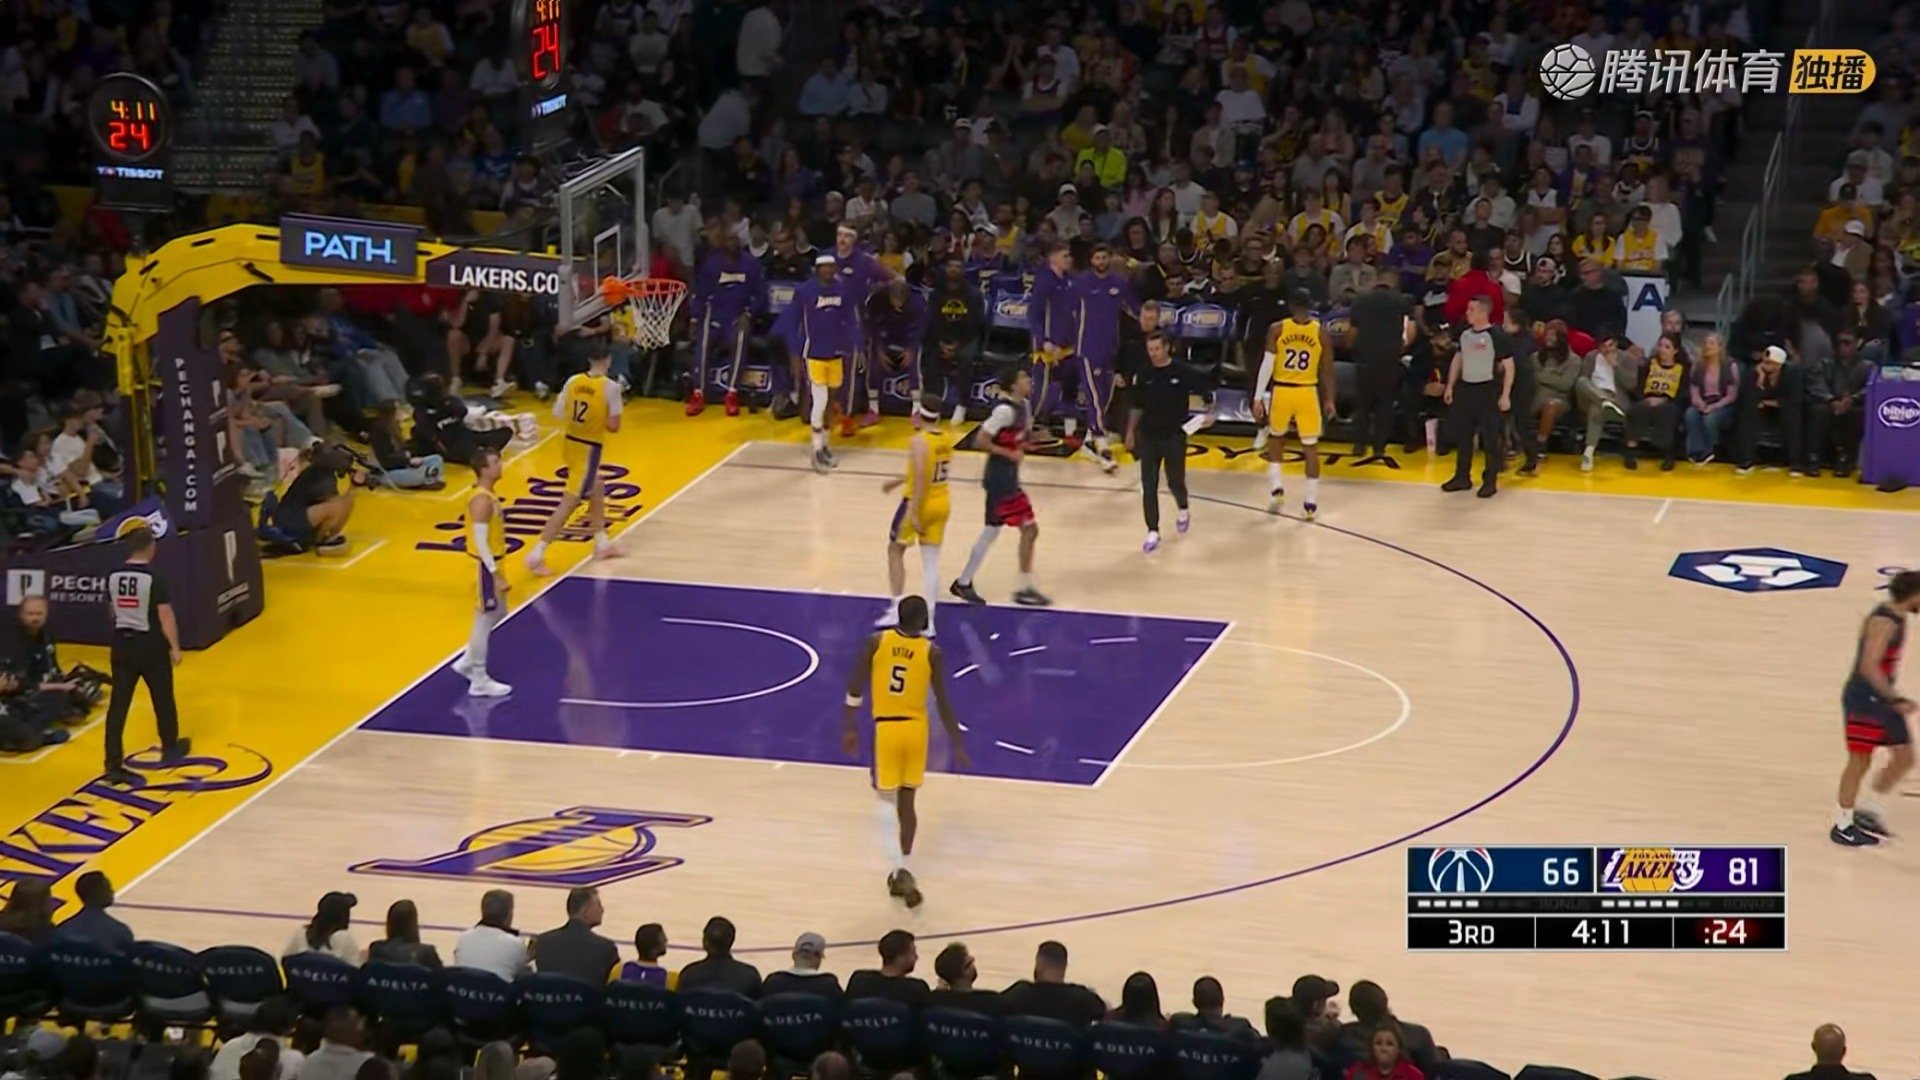
Task: Click the Lakers team logo on the scoreboard
Action: [x=1651, y=870]
